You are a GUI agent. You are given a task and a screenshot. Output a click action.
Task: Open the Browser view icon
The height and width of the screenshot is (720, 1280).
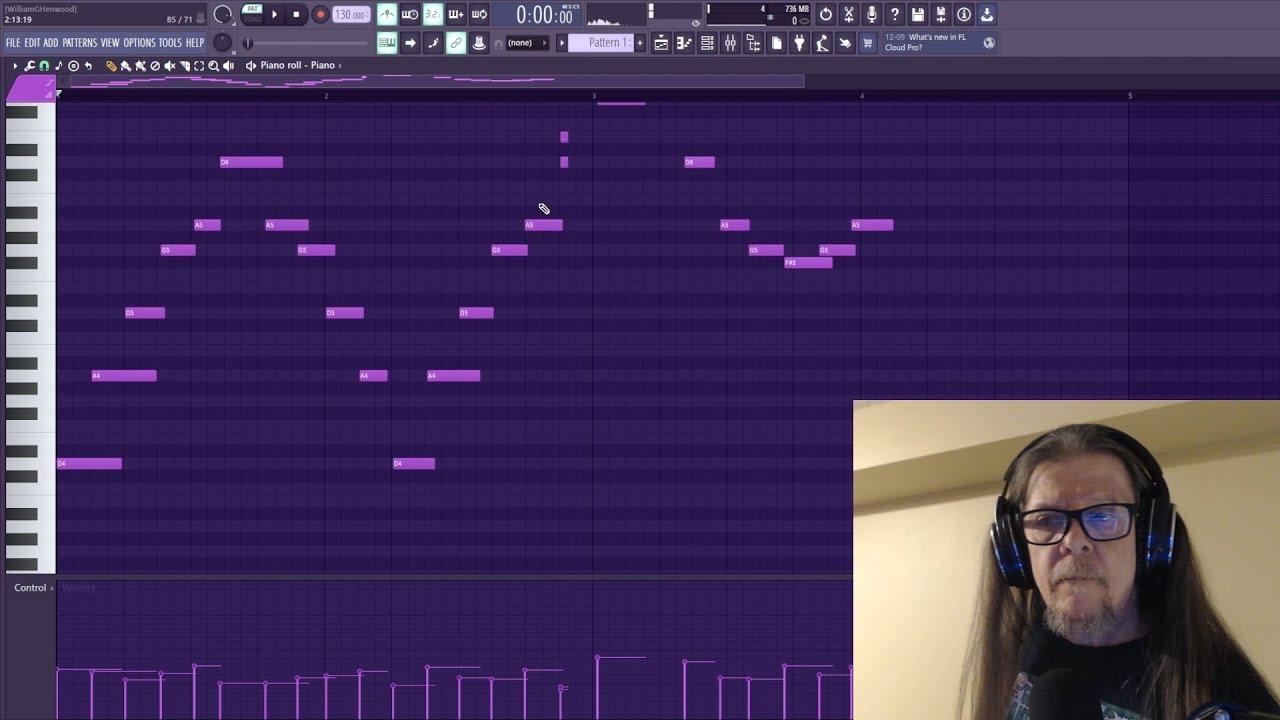(753, 43)
